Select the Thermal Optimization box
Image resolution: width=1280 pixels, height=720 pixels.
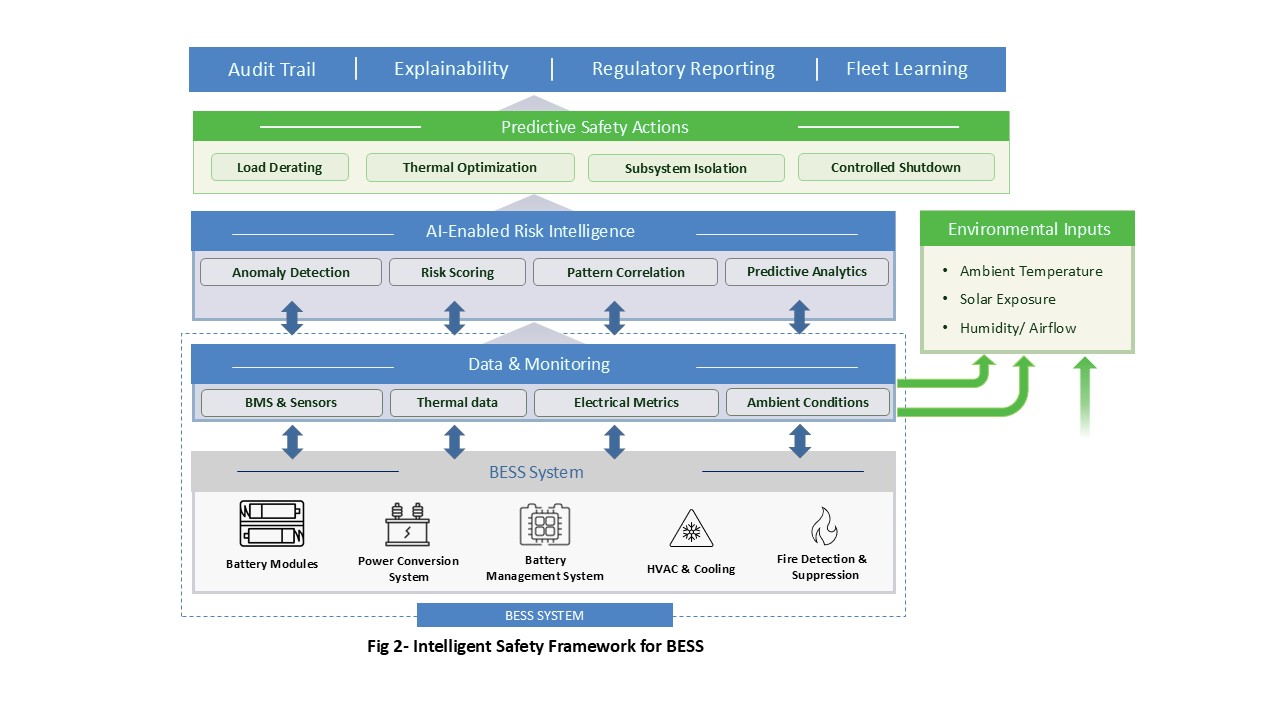coord(470,167)
